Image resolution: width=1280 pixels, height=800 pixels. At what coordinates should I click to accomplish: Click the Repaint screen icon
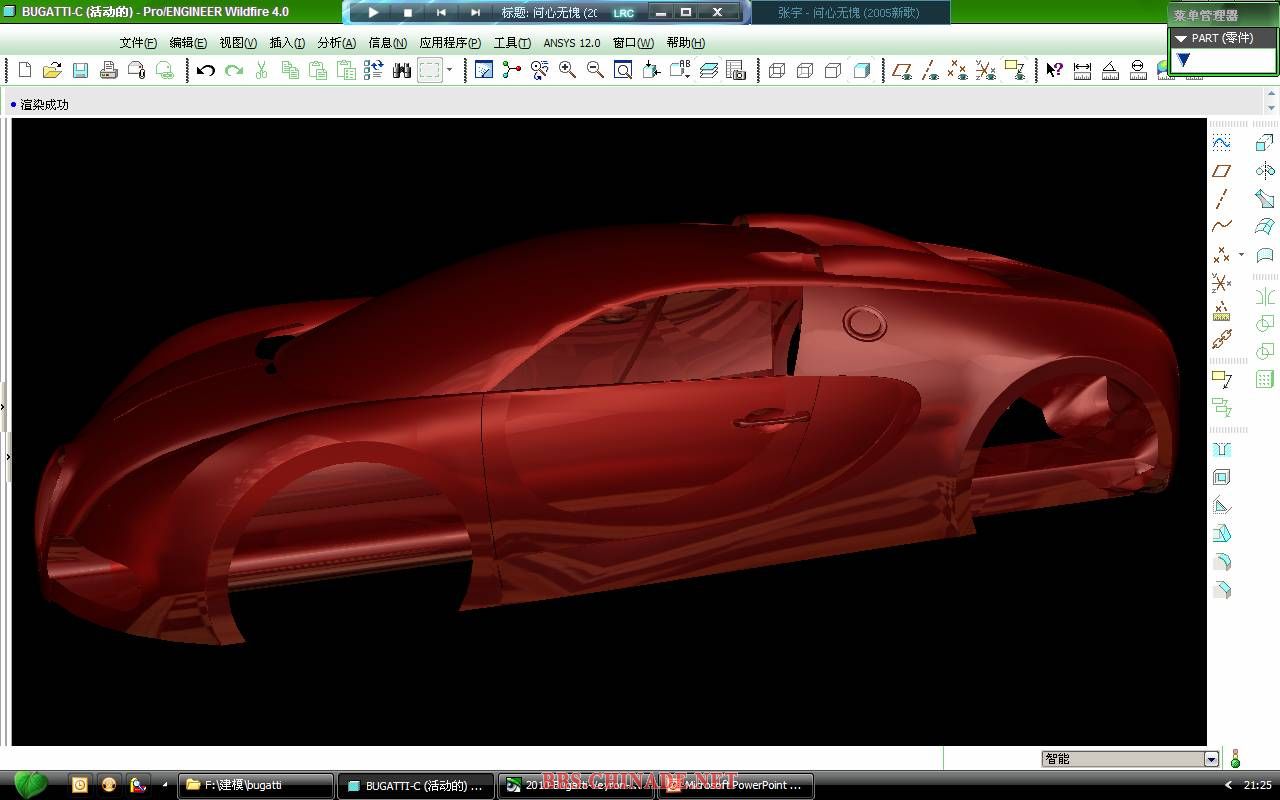coord(484,70)
